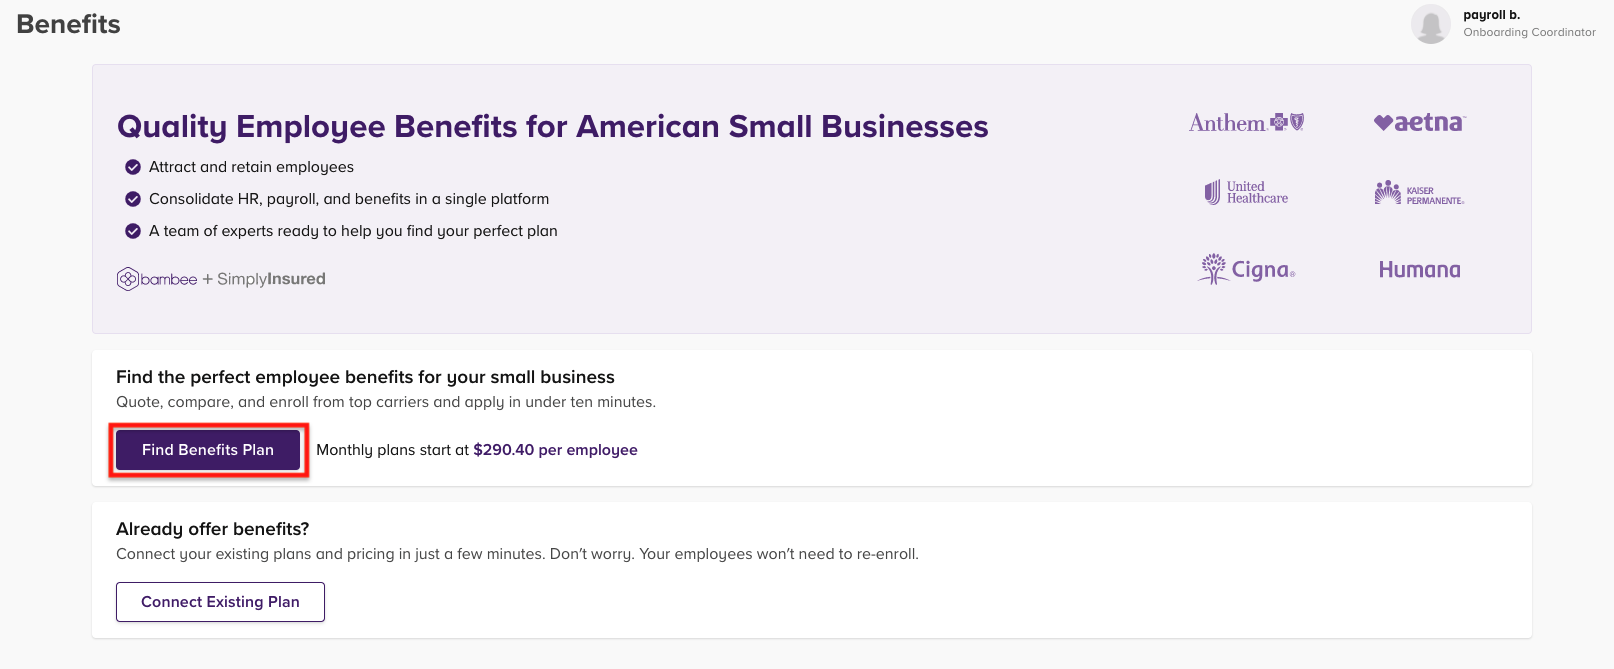This screenshot has height=669, width=1614.
Task: Click the Bambee + SimplyInsured partnership logo
Action: [220, 278]
